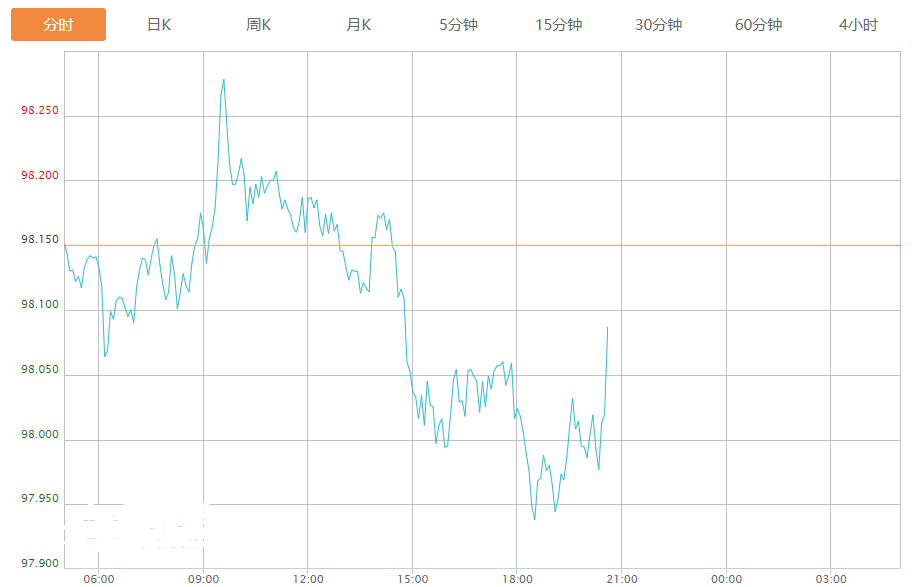Screen dimensions: 912x587
Task: Click the 09:00 time axis label
Action: [203, 579]
